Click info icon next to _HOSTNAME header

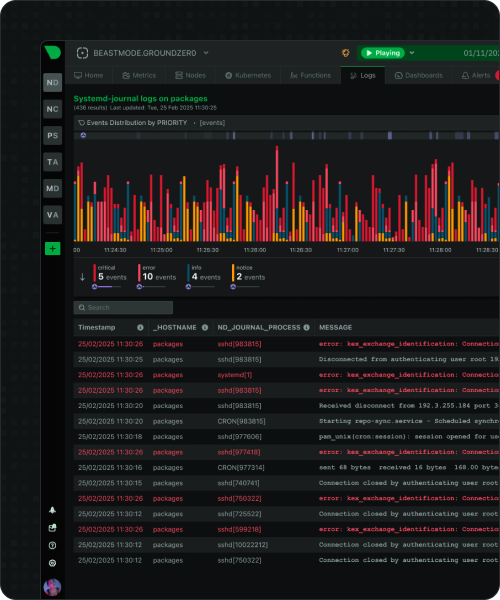[205, 328]
